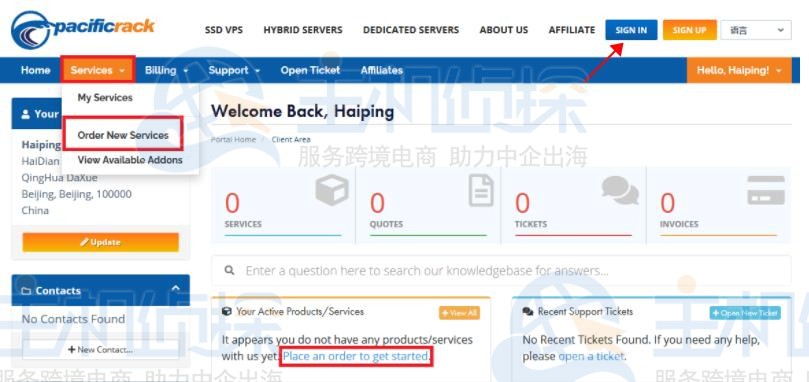
Task: Open the language selector dropdown
Action: pos(755,30)
